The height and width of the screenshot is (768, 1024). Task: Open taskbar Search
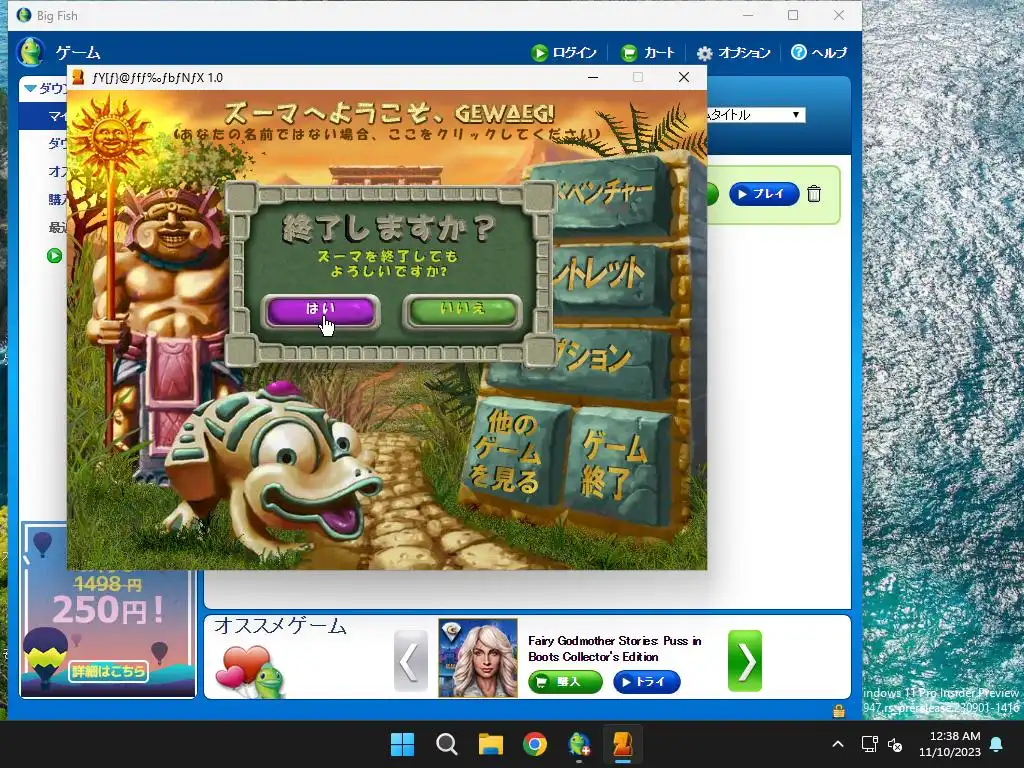tap(447, 744)
